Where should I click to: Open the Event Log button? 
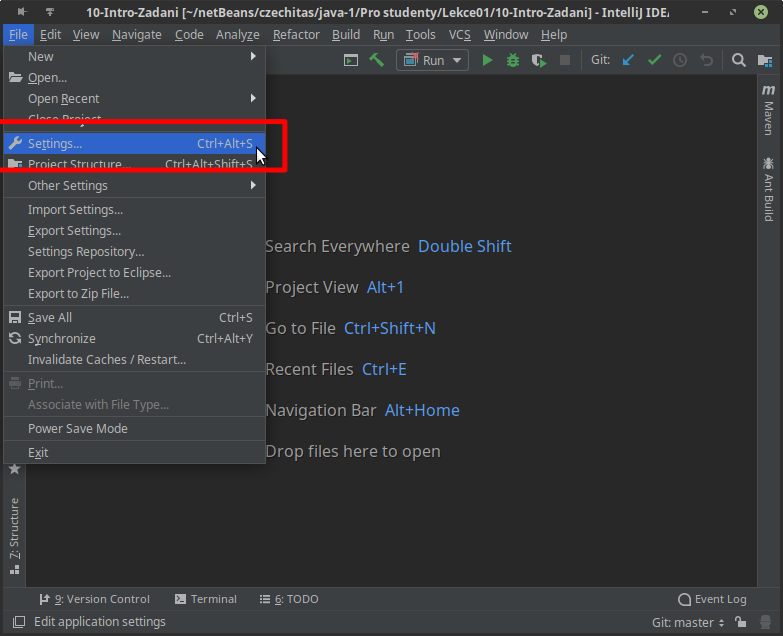[712, 599]
